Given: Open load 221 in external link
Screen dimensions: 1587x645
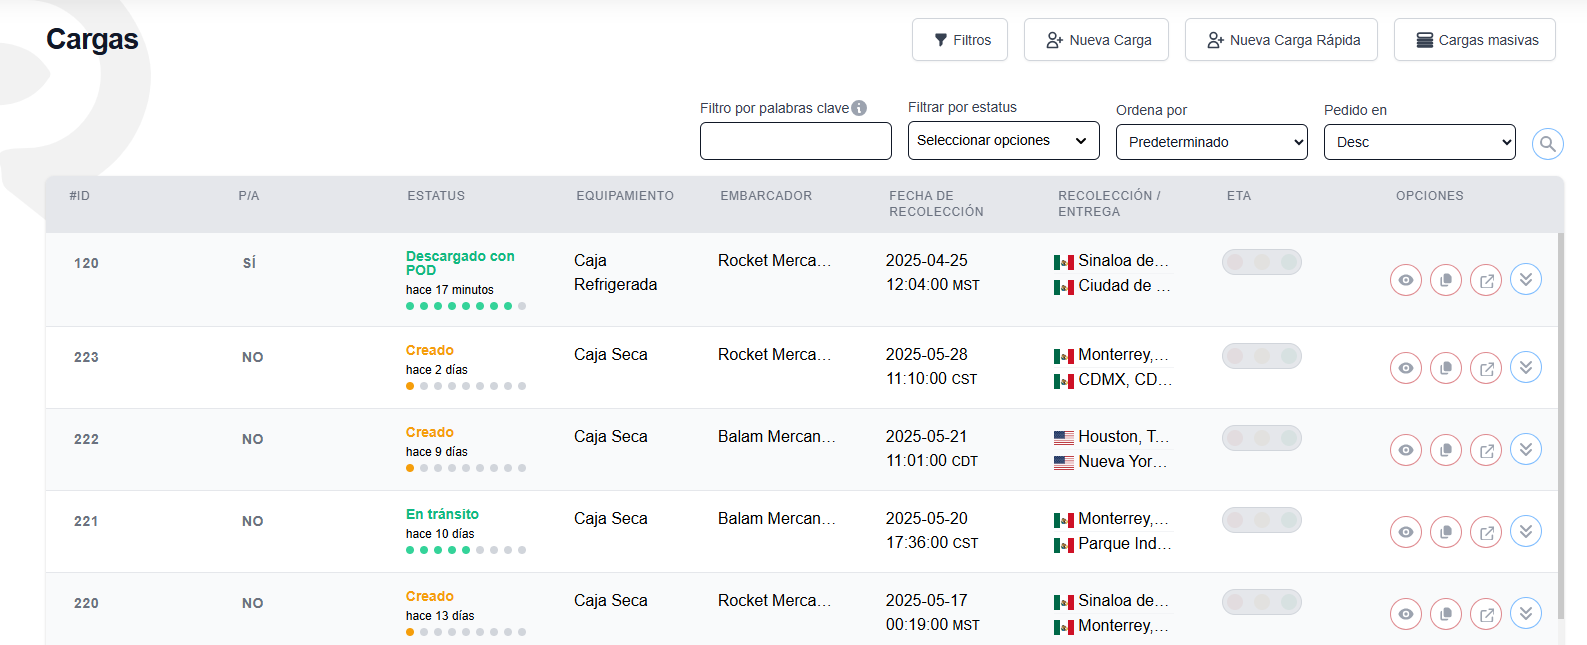Looking at the screenshot, I should pos(1486,532).
